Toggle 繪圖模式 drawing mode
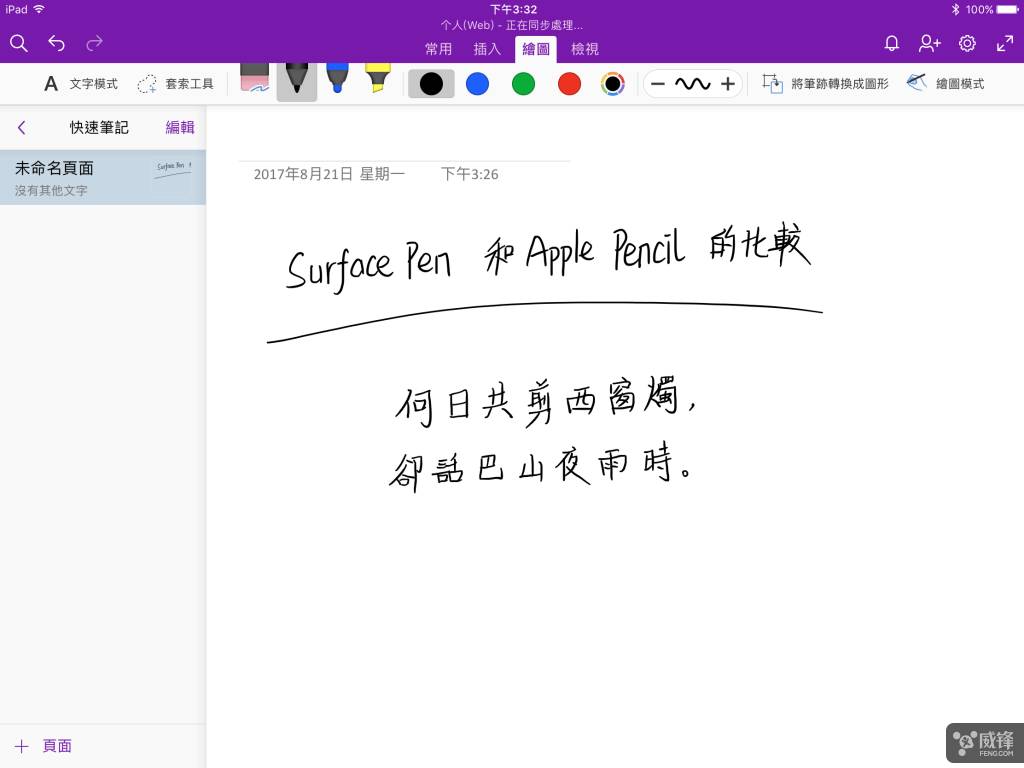This screenshot has width=1024, height=768. click(x=946, y=84)
